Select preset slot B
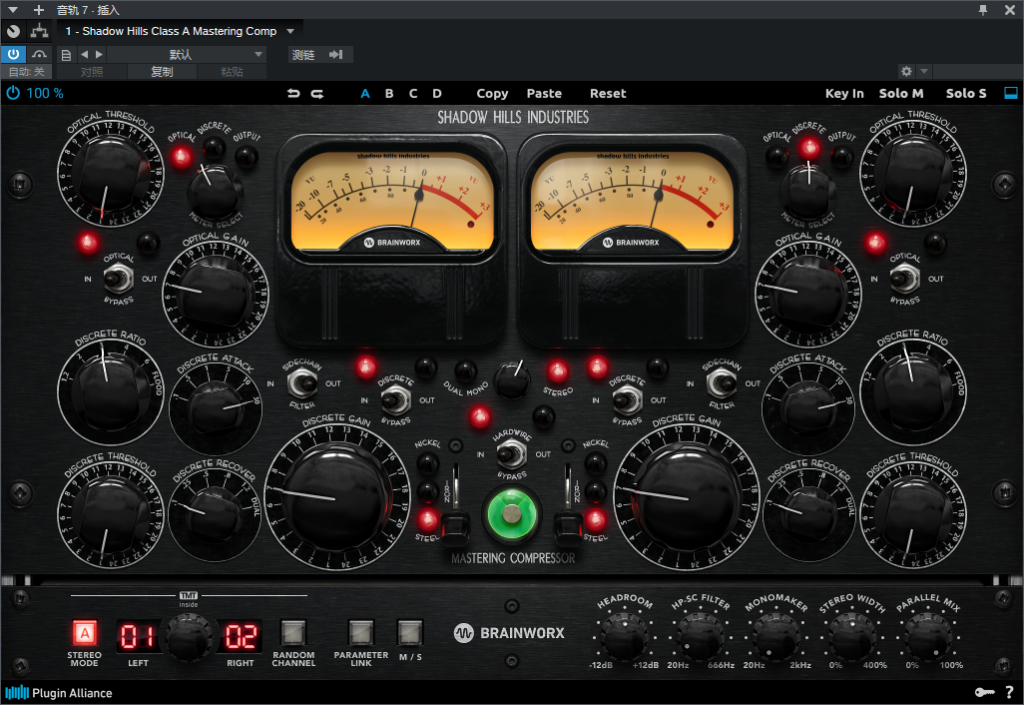Screen dimensions: 1024x705 [x=389, y=93]
